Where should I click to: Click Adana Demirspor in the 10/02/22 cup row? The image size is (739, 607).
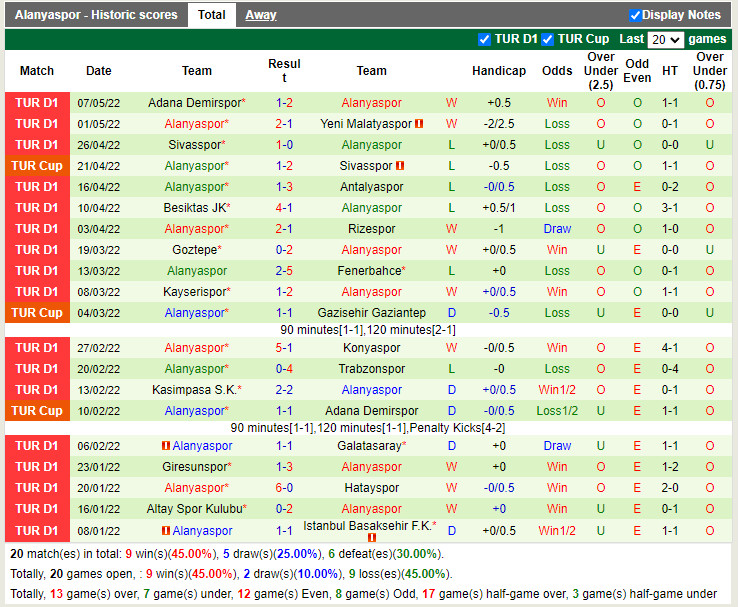point(371,411)
